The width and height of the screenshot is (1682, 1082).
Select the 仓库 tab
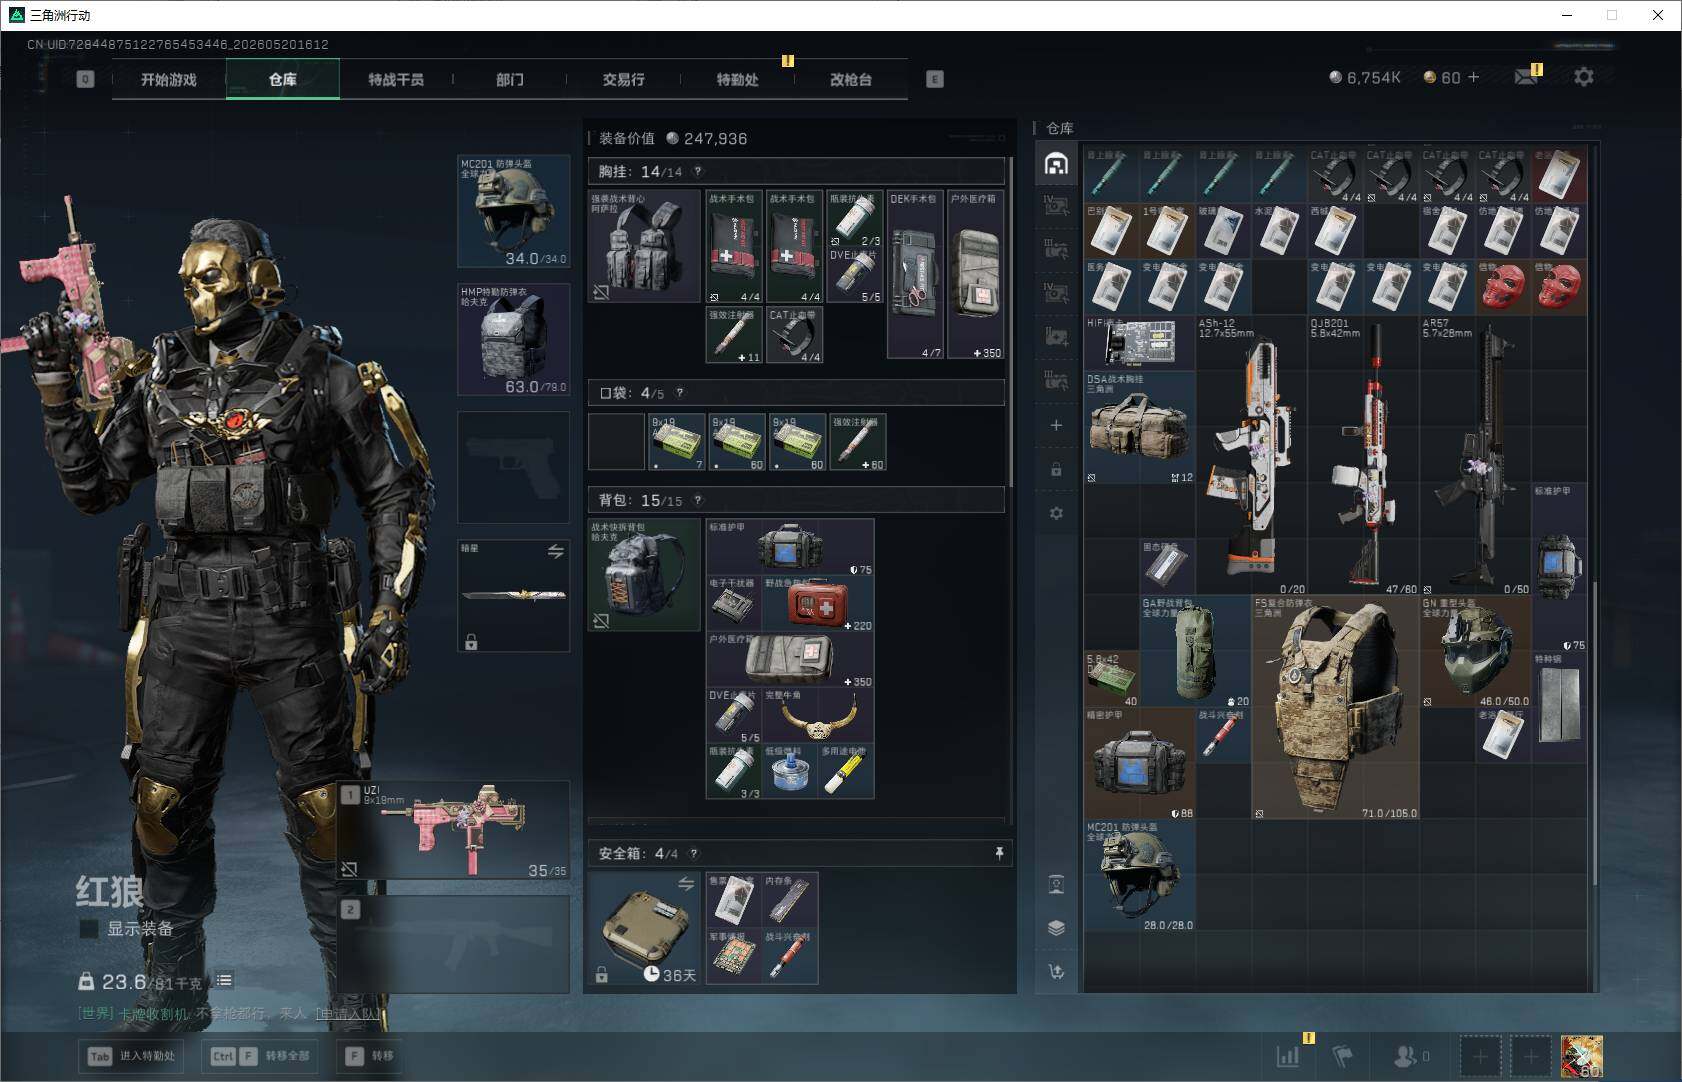click(283, 79)
